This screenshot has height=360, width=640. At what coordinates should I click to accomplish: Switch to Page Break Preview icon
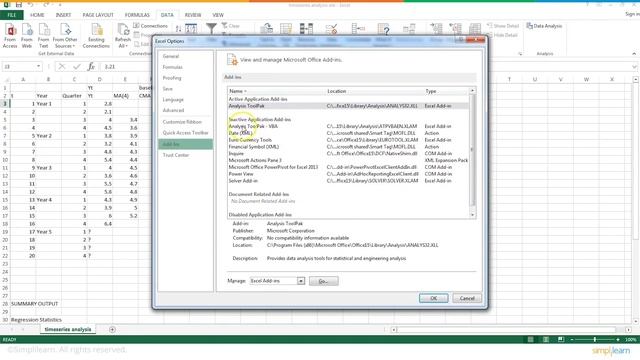pos(561,340)
